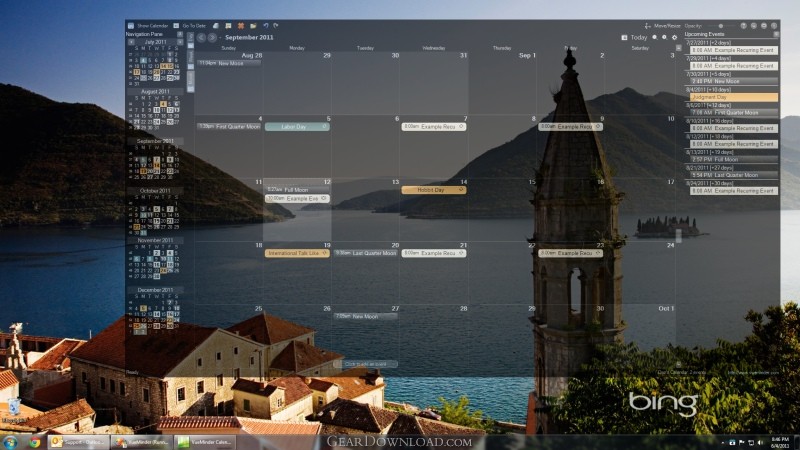Select 5:54 PM Last Quarter Moon upcoming event
This screenshot has height=450, width=800.
(734, 175)
